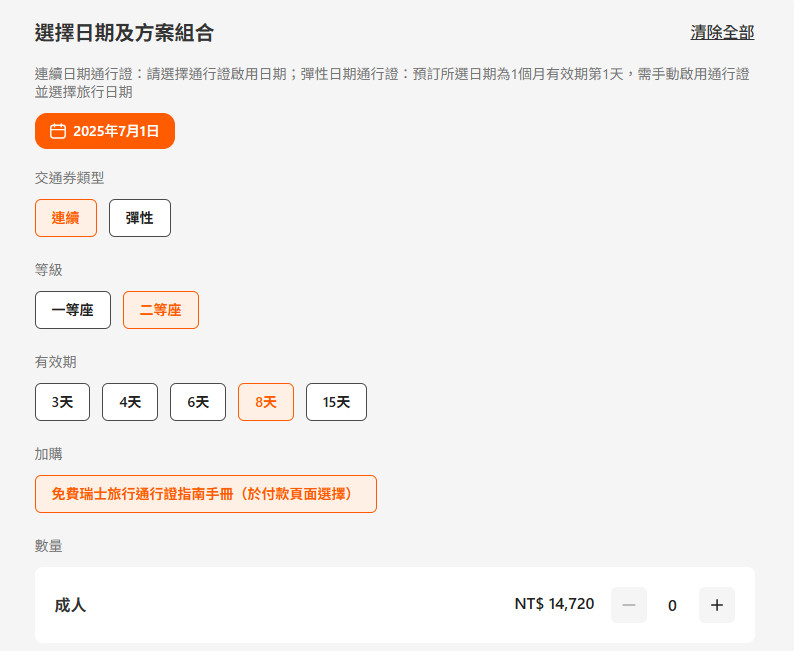Click the 選擇日期及方案組合 heading
Viewport: 794px width, 651px height.
coord(124,33)
